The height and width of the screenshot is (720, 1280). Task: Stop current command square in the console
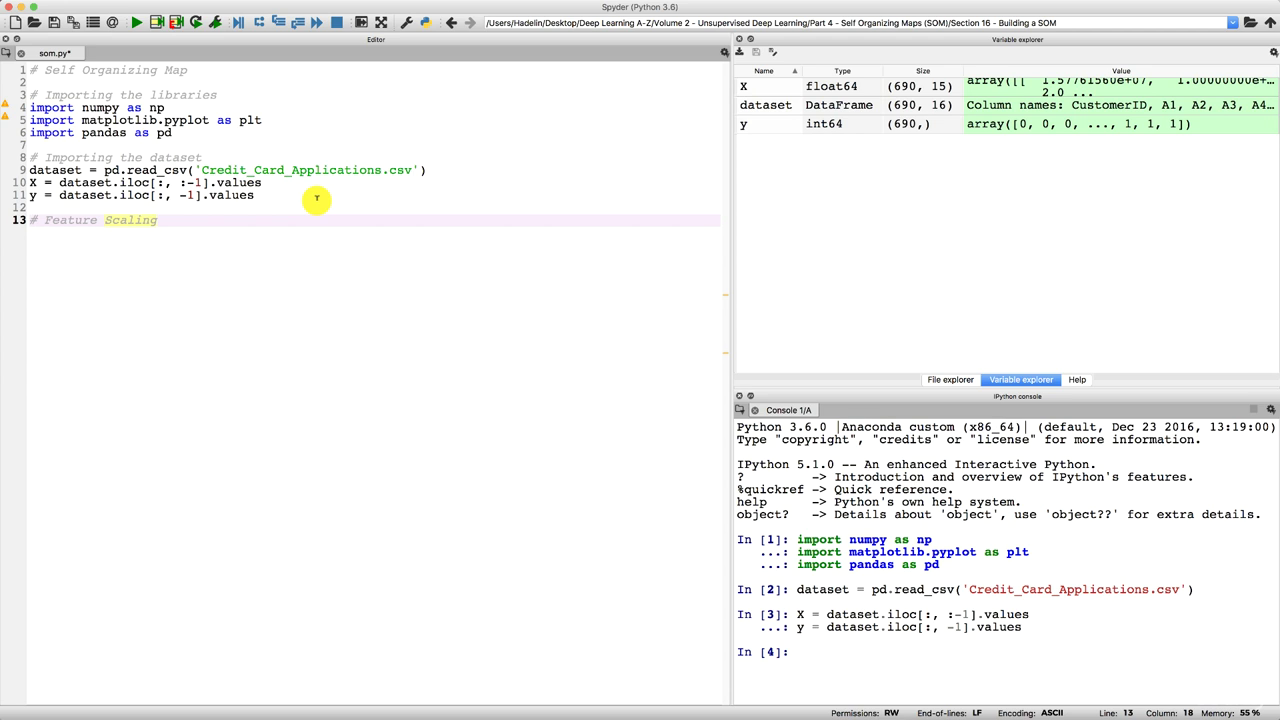tap(1253, 409)
